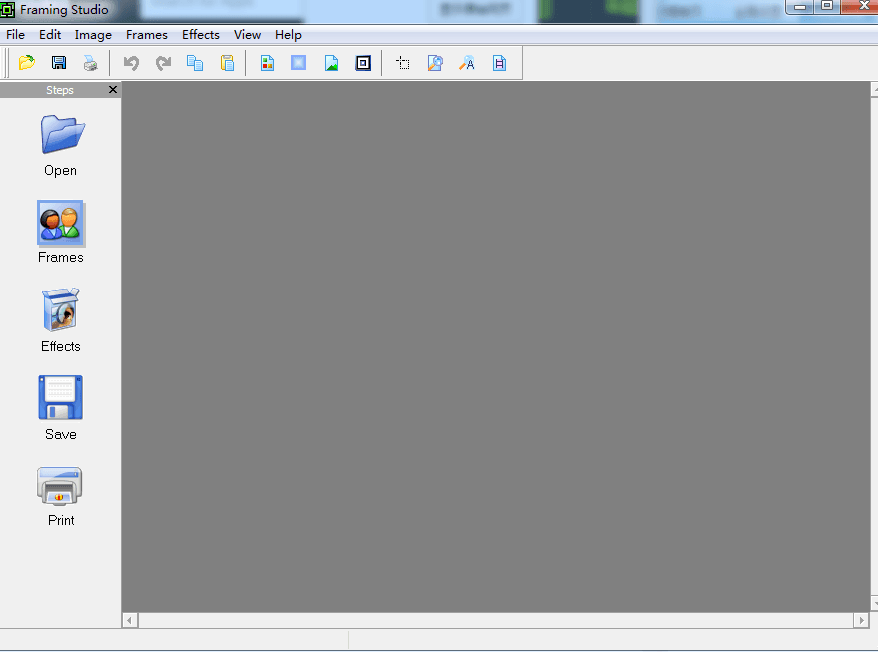Click the Redo arrow in toolbar
878x652 pixels.
pos(163,63)
